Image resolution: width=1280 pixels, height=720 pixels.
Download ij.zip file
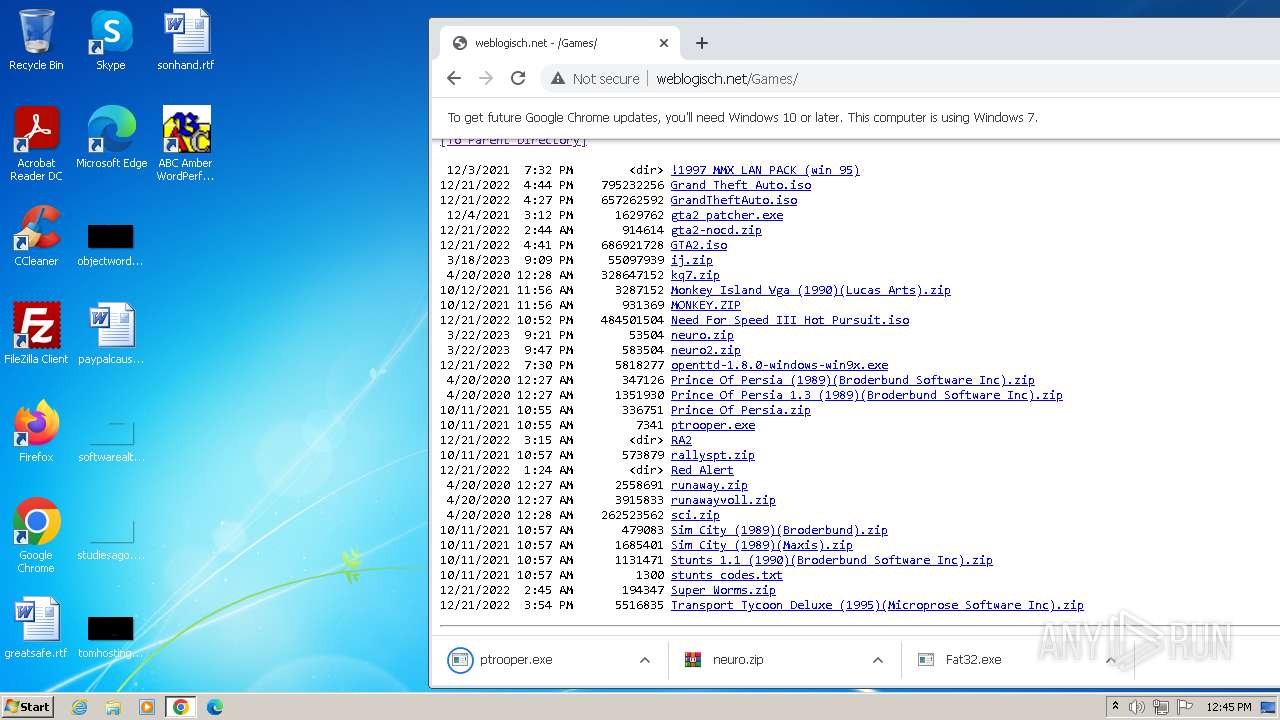[692, 260]
